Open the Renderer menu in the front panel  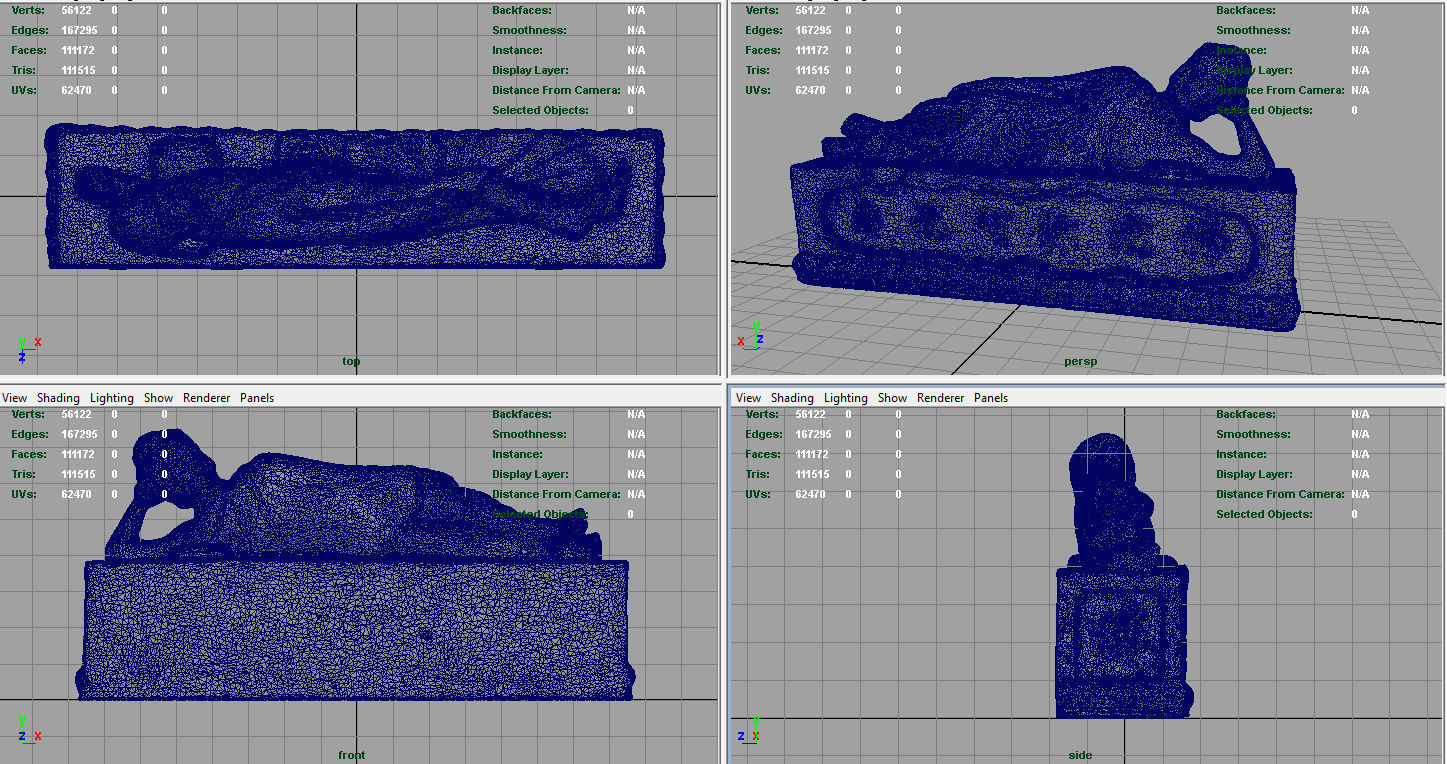207,398
